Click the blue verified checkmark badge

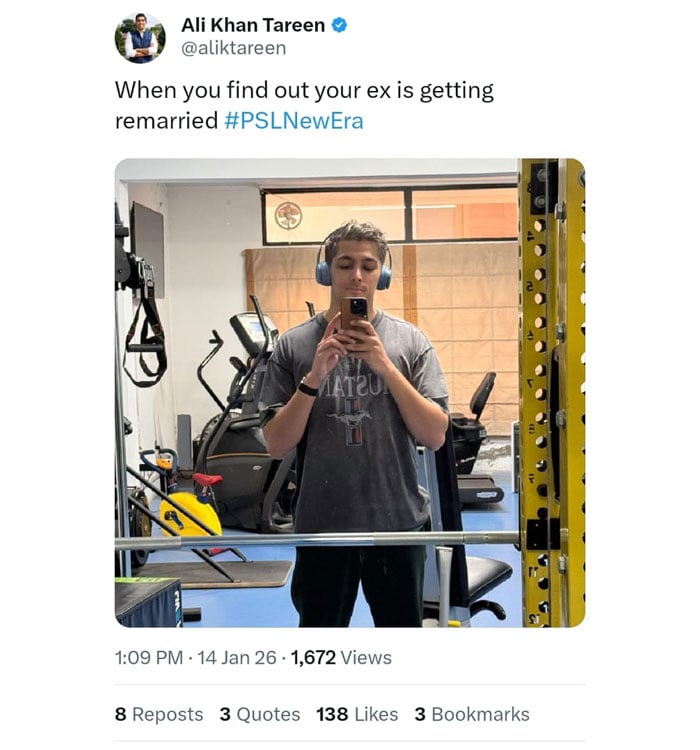coord(340,26)
